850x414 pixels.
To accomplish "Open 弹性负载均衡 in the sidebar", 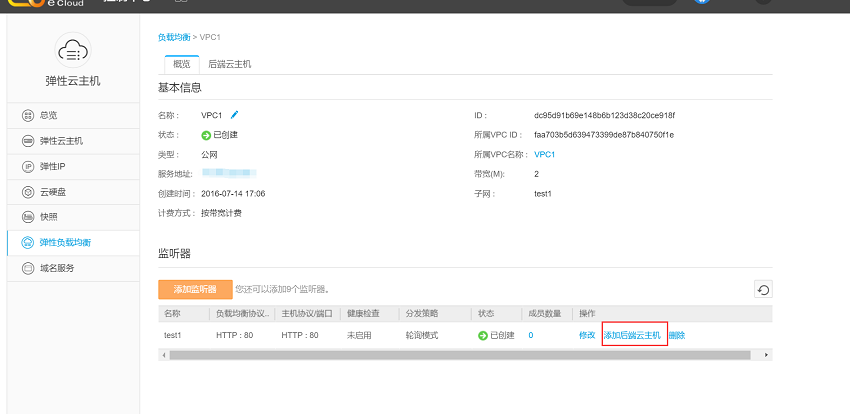I will (x=70, y=243).
